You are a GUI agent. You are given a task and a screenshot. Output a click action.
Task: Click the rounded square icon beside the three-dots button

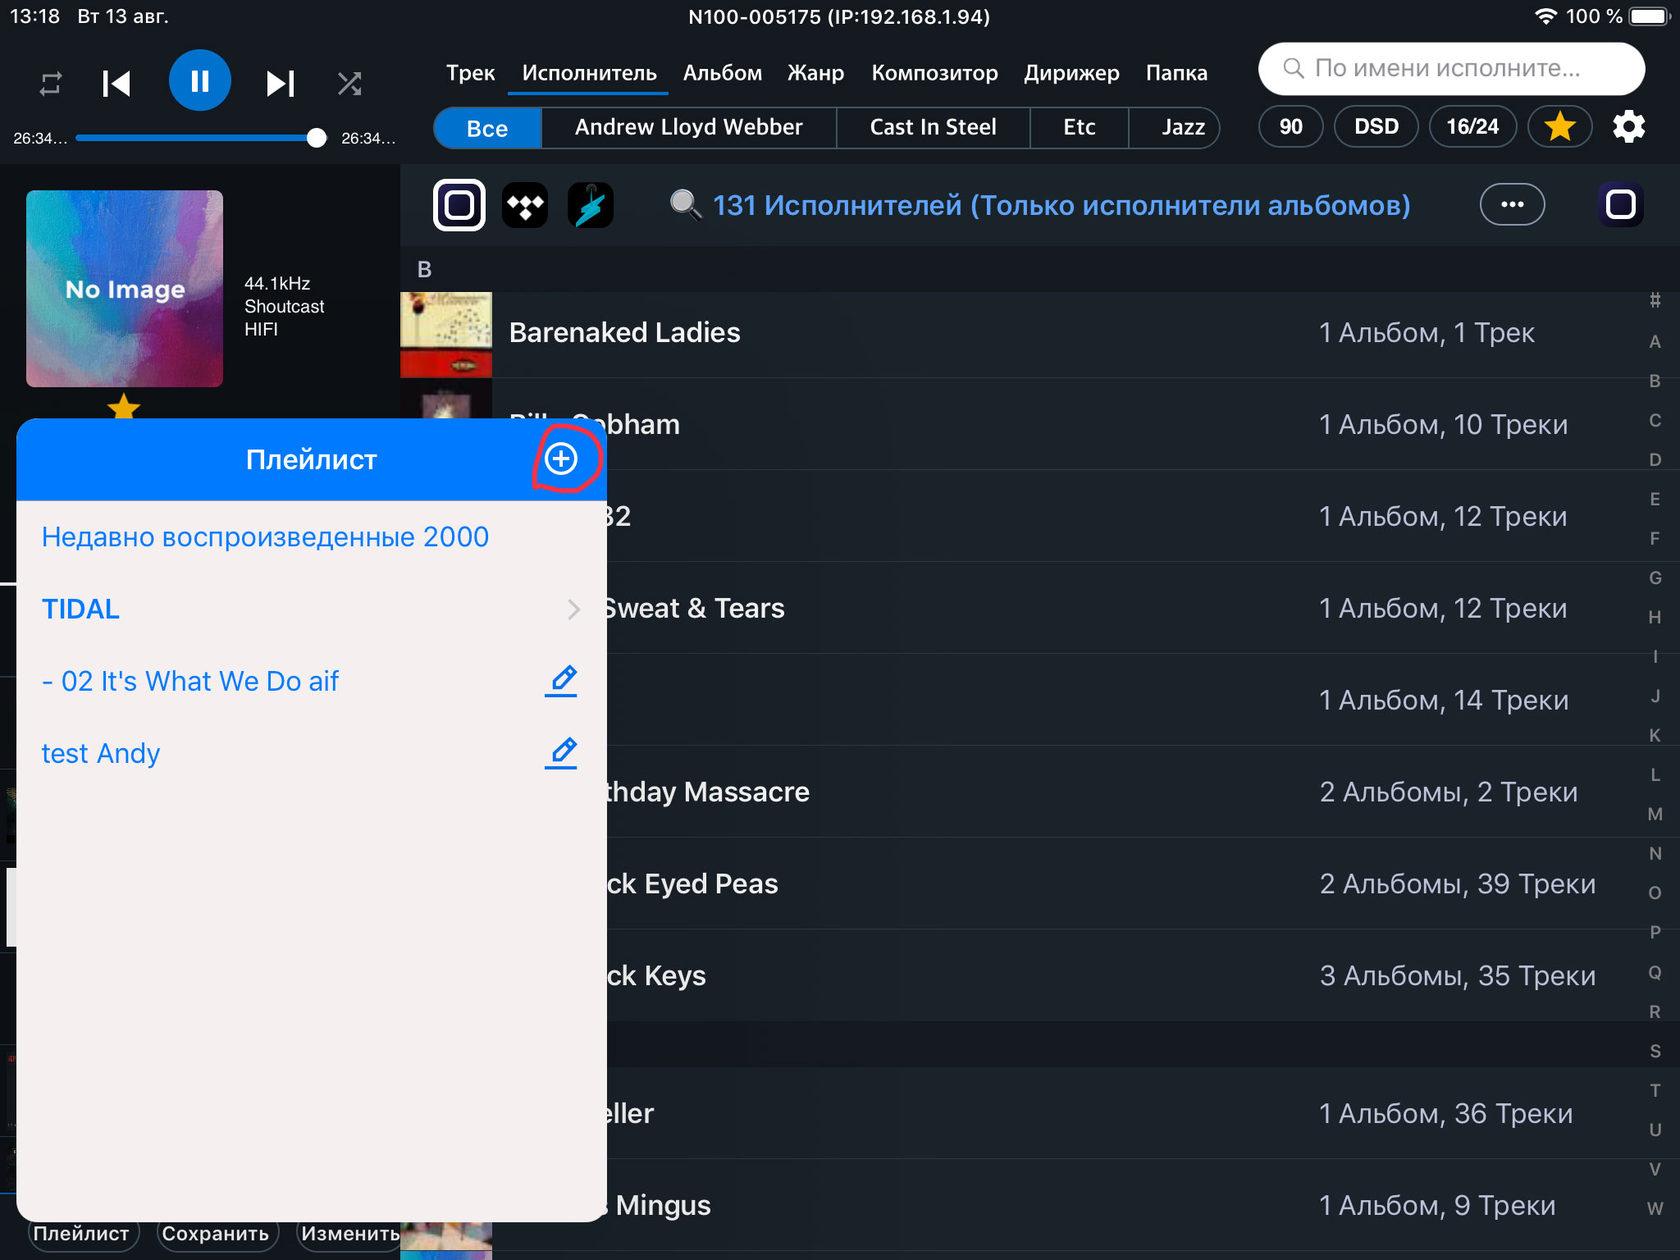pos(1620,205)
